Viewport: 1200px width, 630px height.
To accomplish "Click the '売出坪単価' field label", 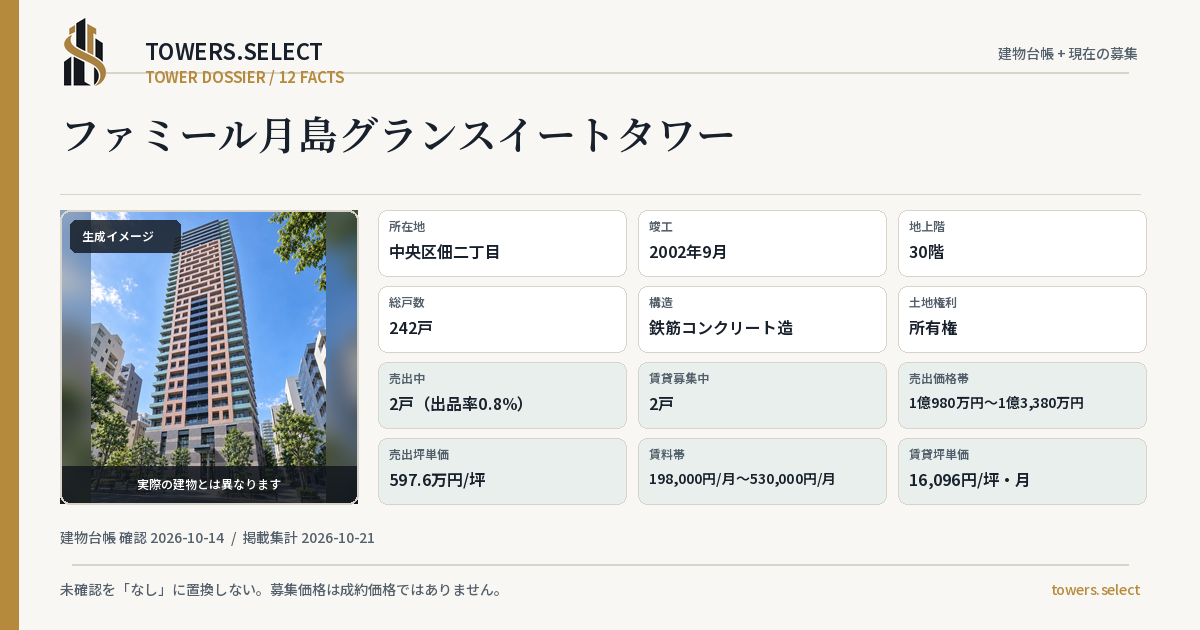I will (x=419, y=455).
